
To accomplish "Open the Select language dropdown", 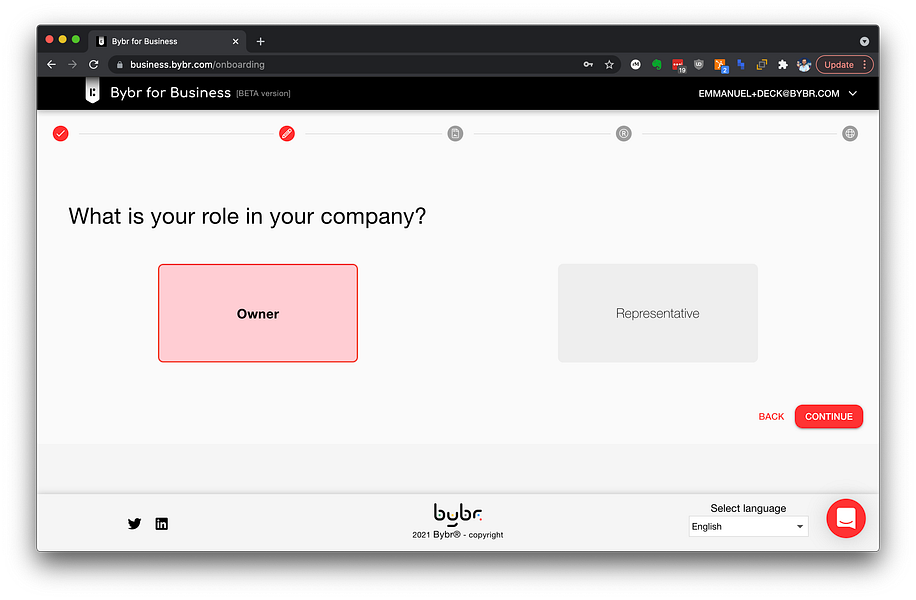I will point(748,526).
